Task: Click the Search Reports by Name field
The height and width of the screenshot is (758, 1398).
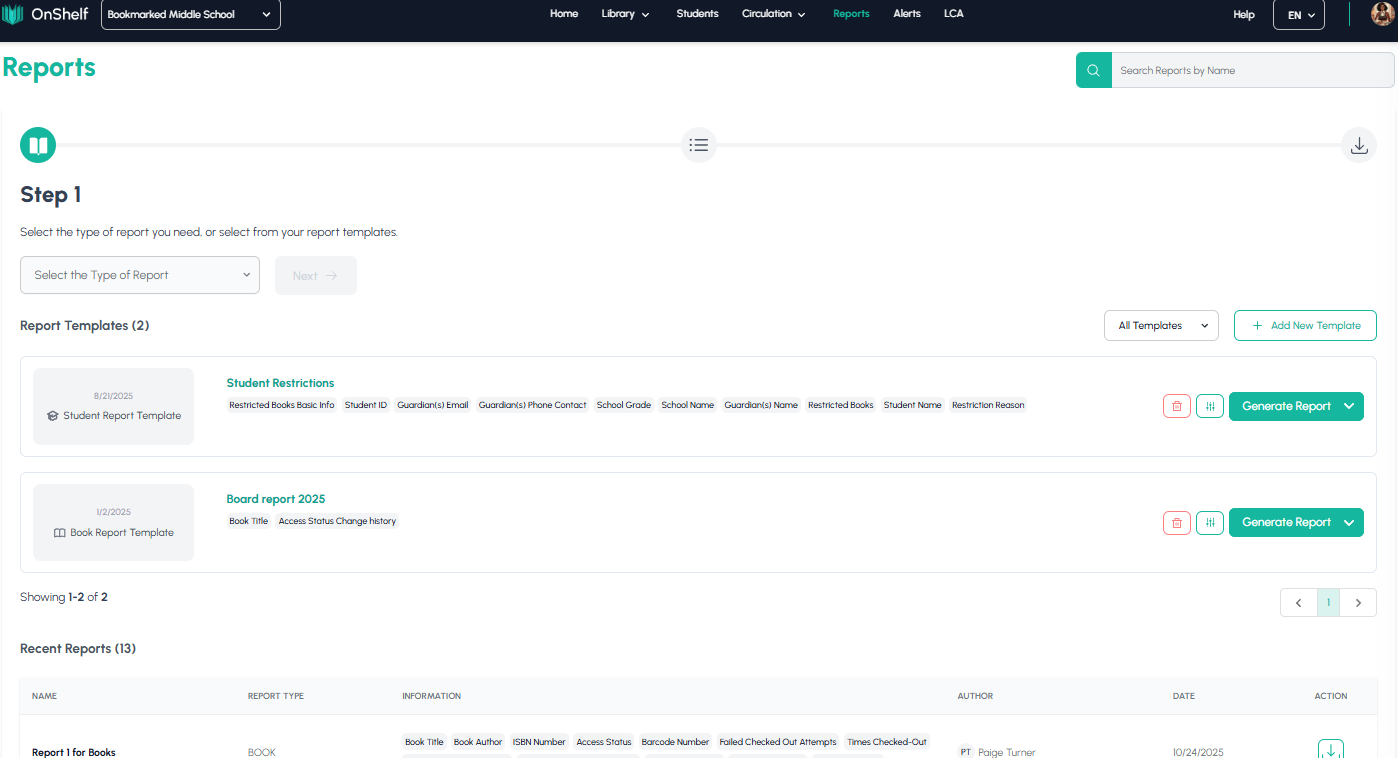Action: [x=1250, y=70]
